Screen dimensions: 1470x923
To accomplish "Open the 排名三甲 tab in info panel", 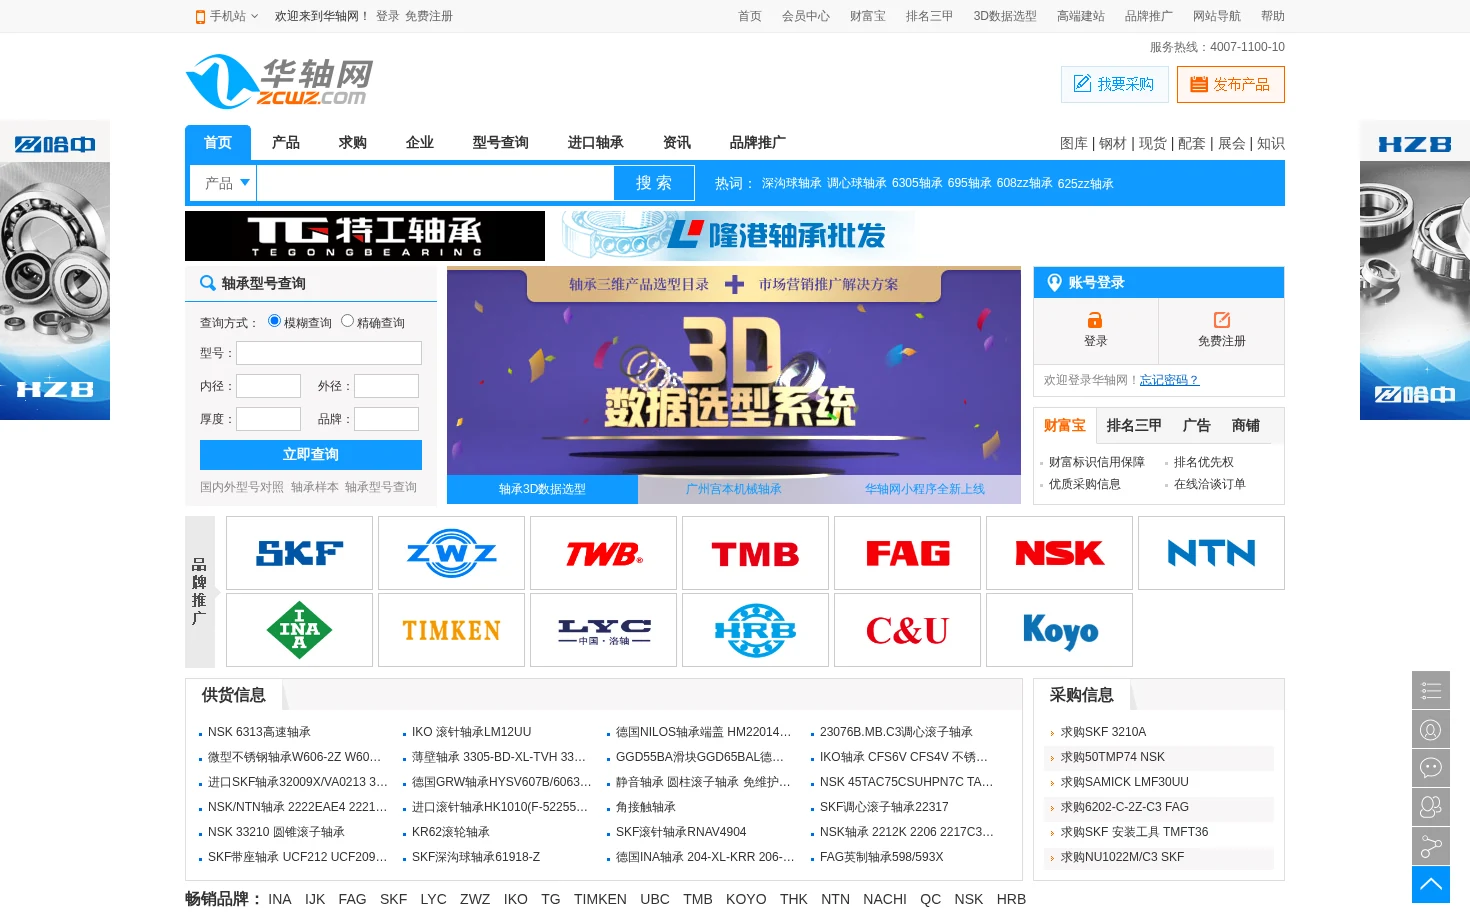I will coord(1134,426).
